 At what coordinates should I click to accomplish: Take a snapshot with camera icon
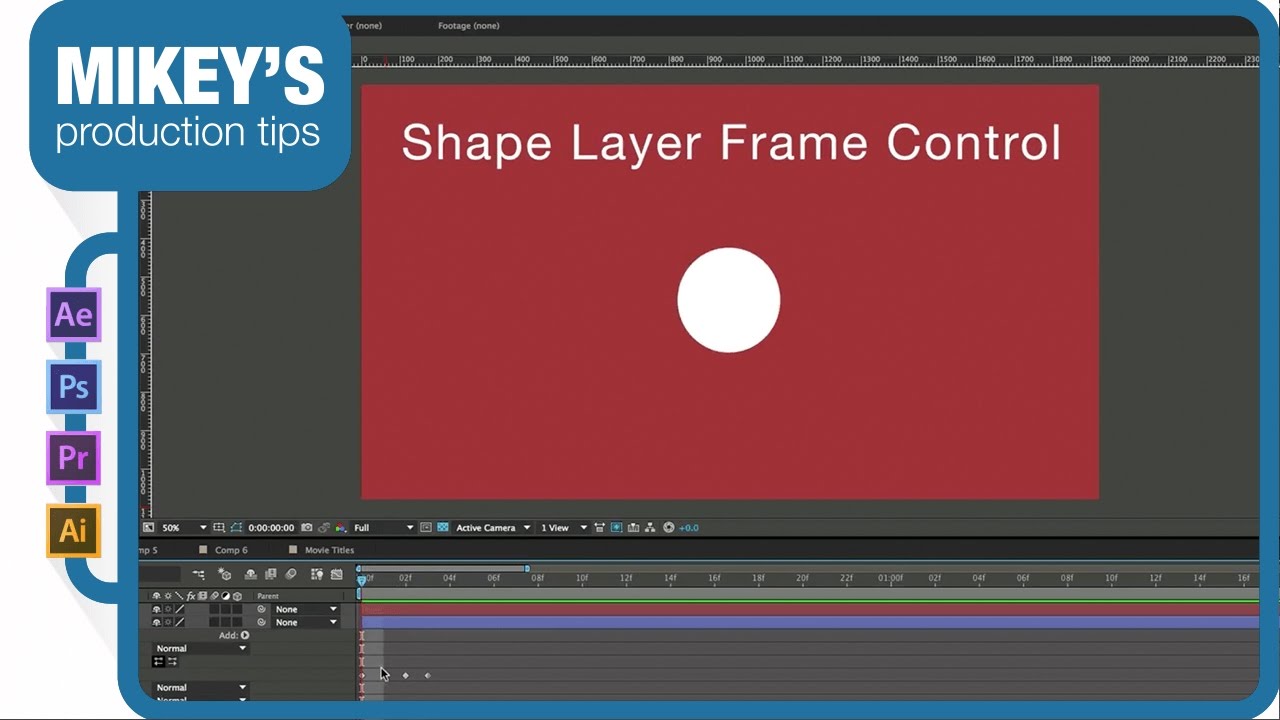click(306, 527)
